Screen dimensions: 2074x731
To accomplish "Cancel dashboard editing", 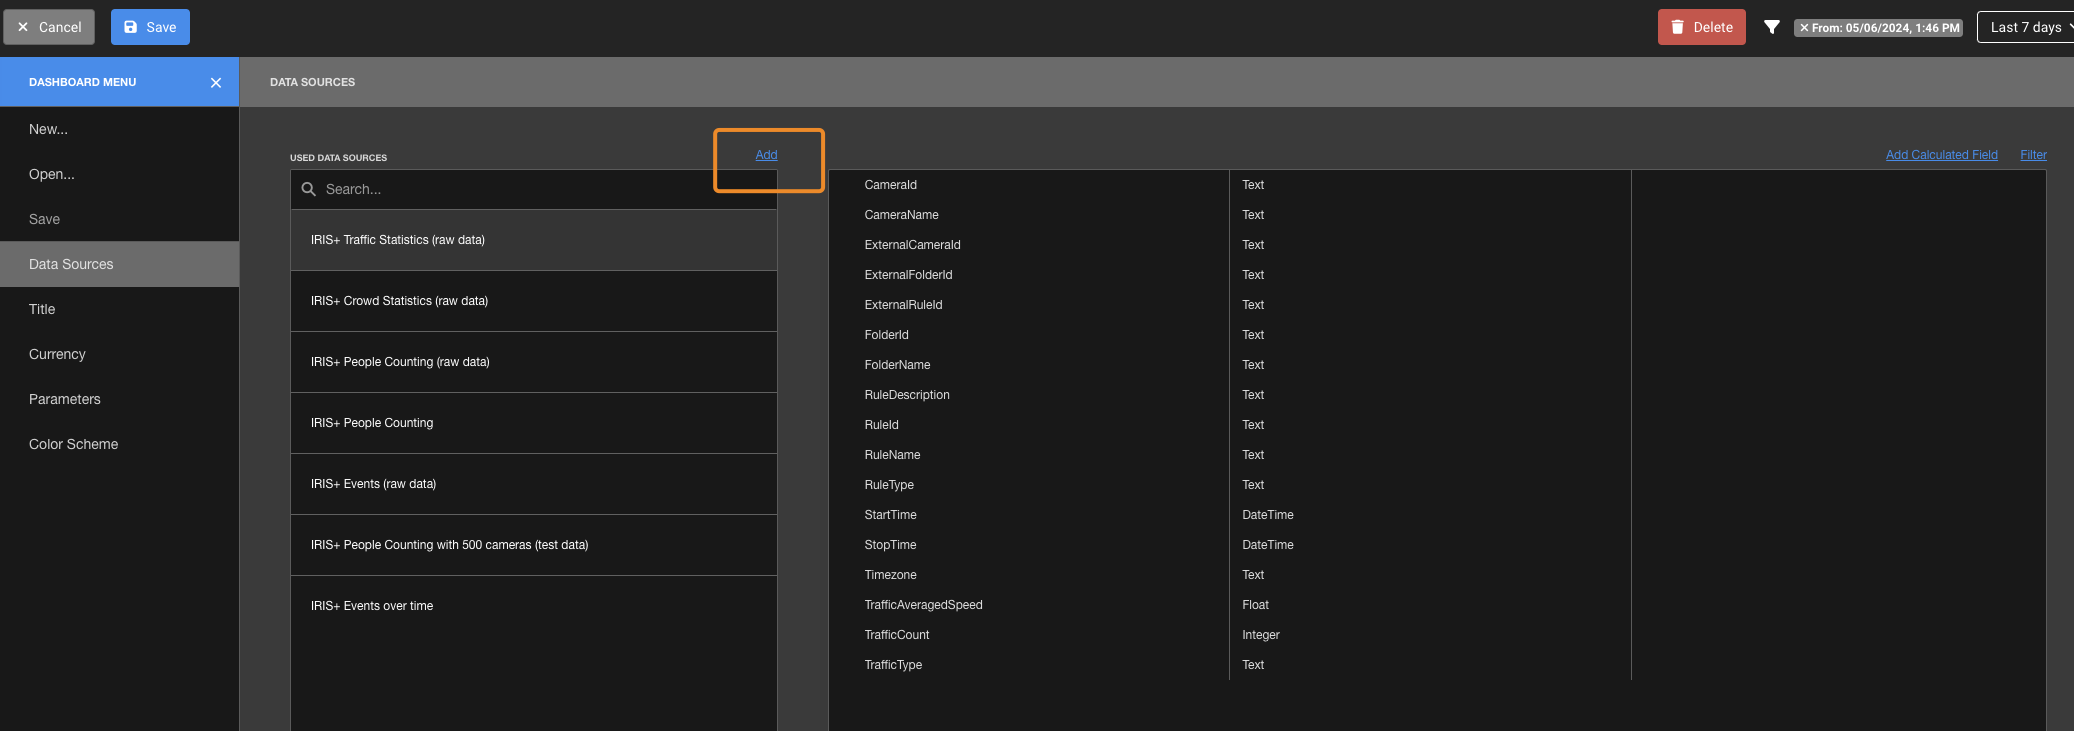I will pos(49,27).
